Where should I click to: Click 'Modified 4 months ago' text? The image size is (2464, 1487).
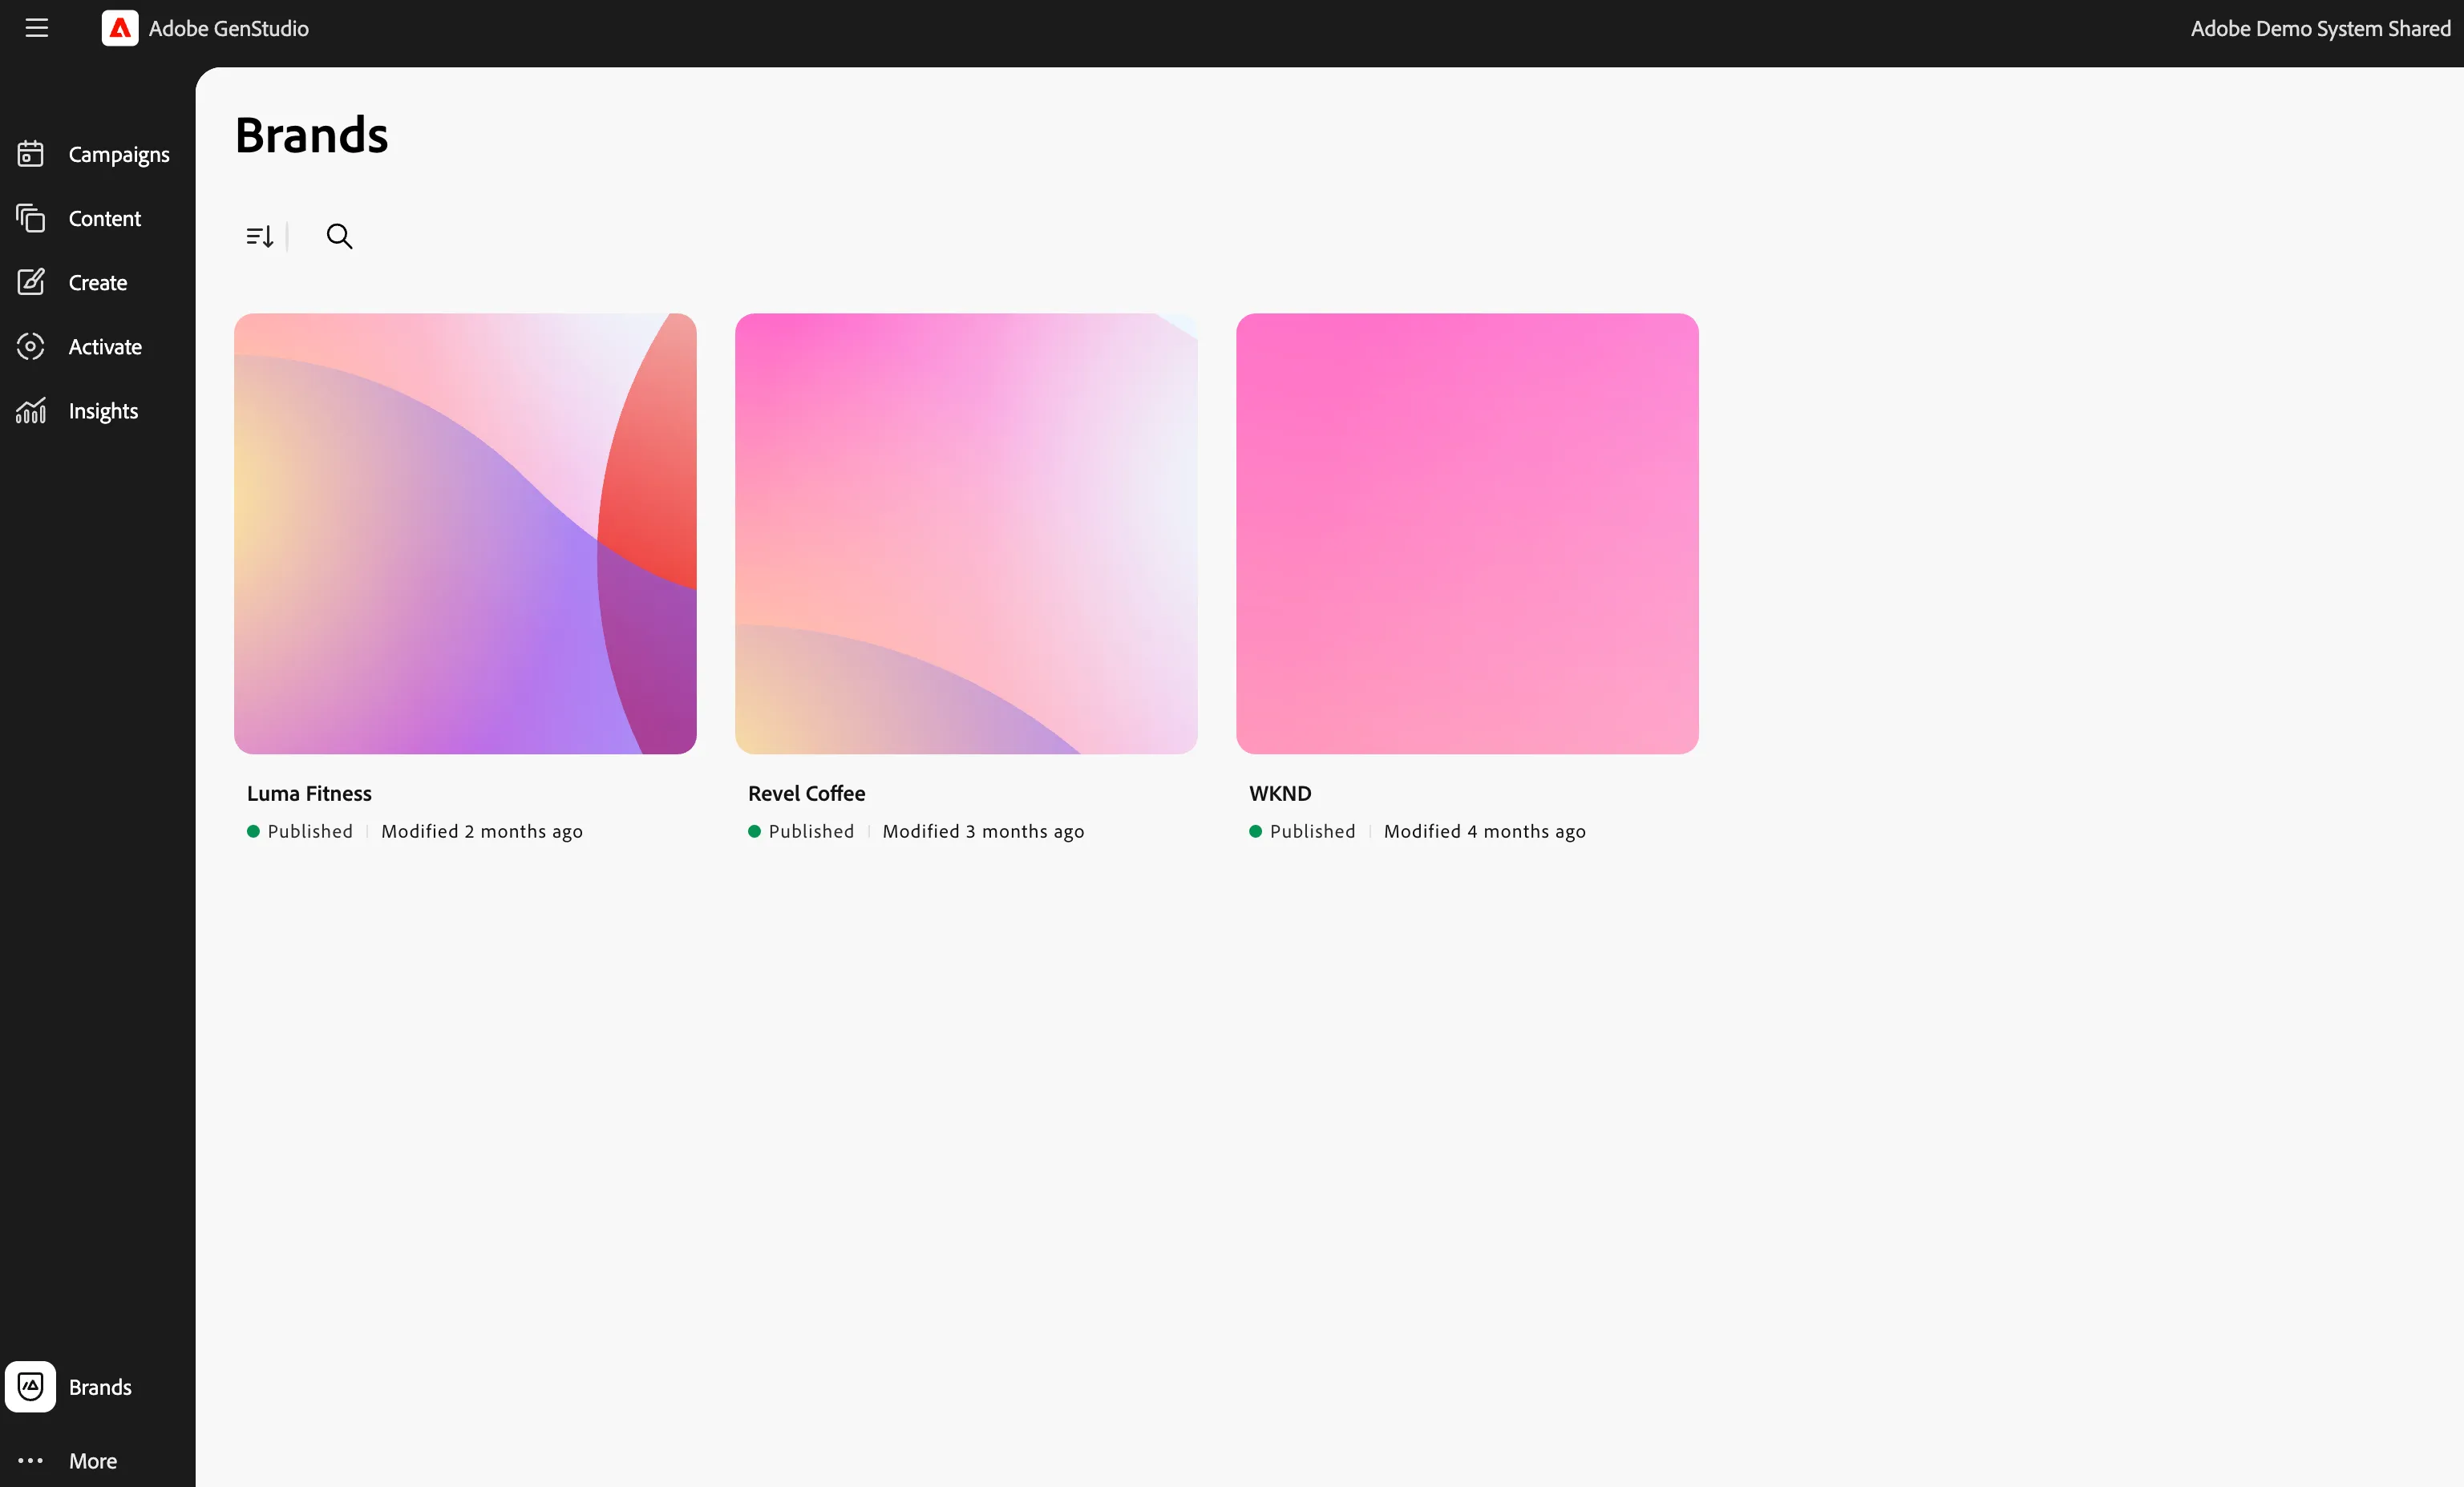1485,831
